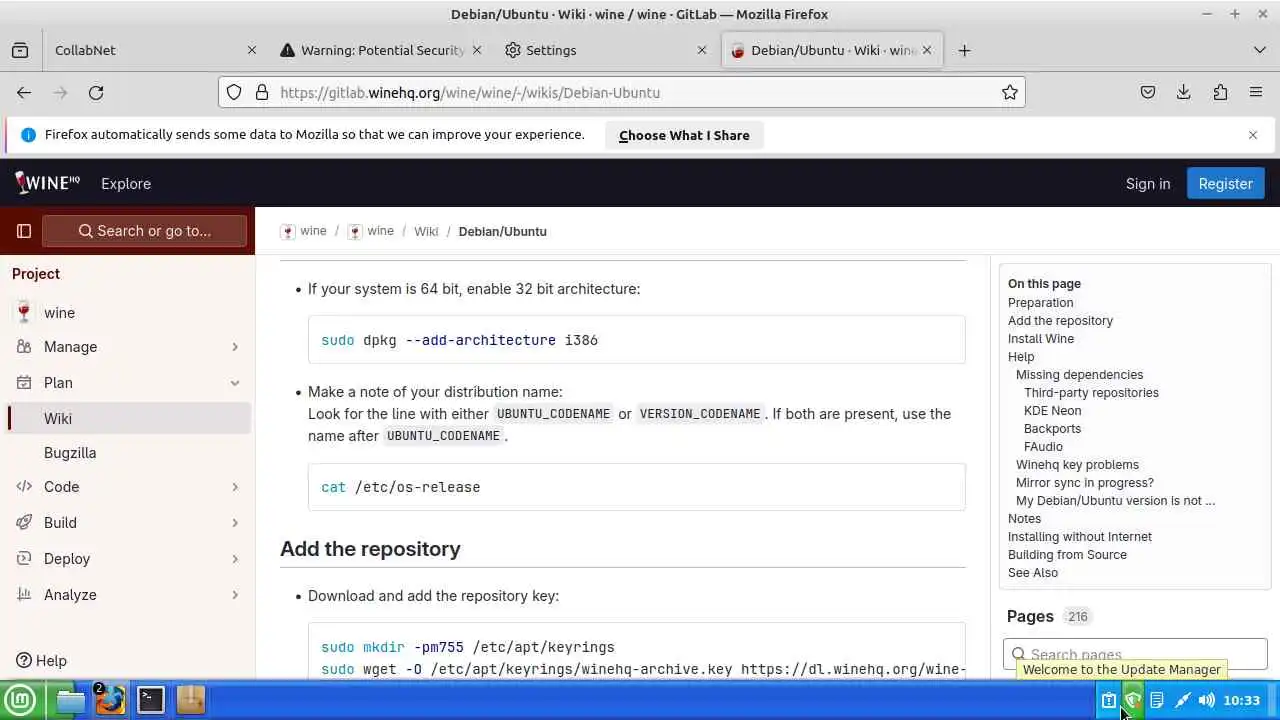Open Update Manager shield tray icon

1133,700
